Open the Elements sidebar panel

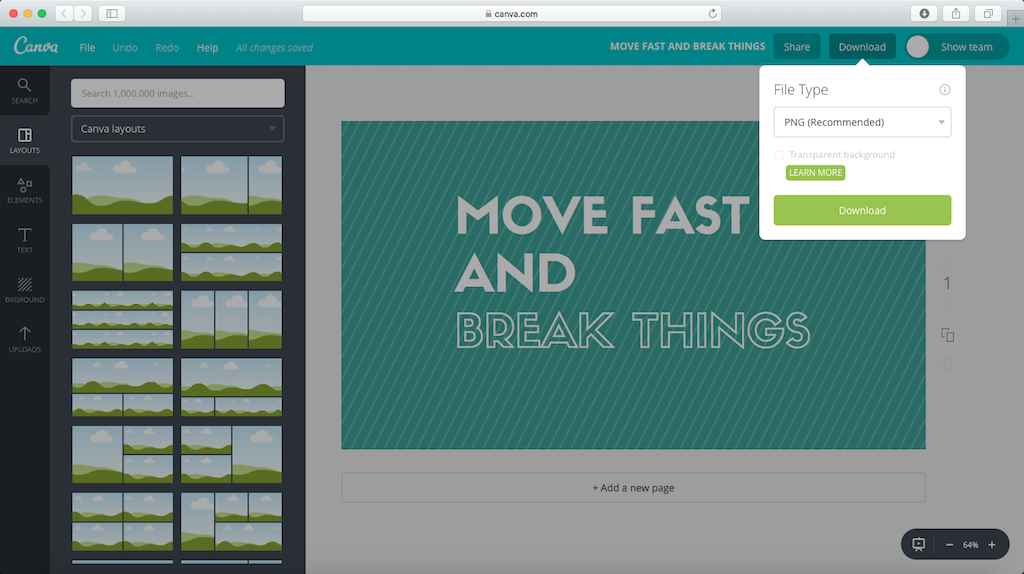[24, 190]
